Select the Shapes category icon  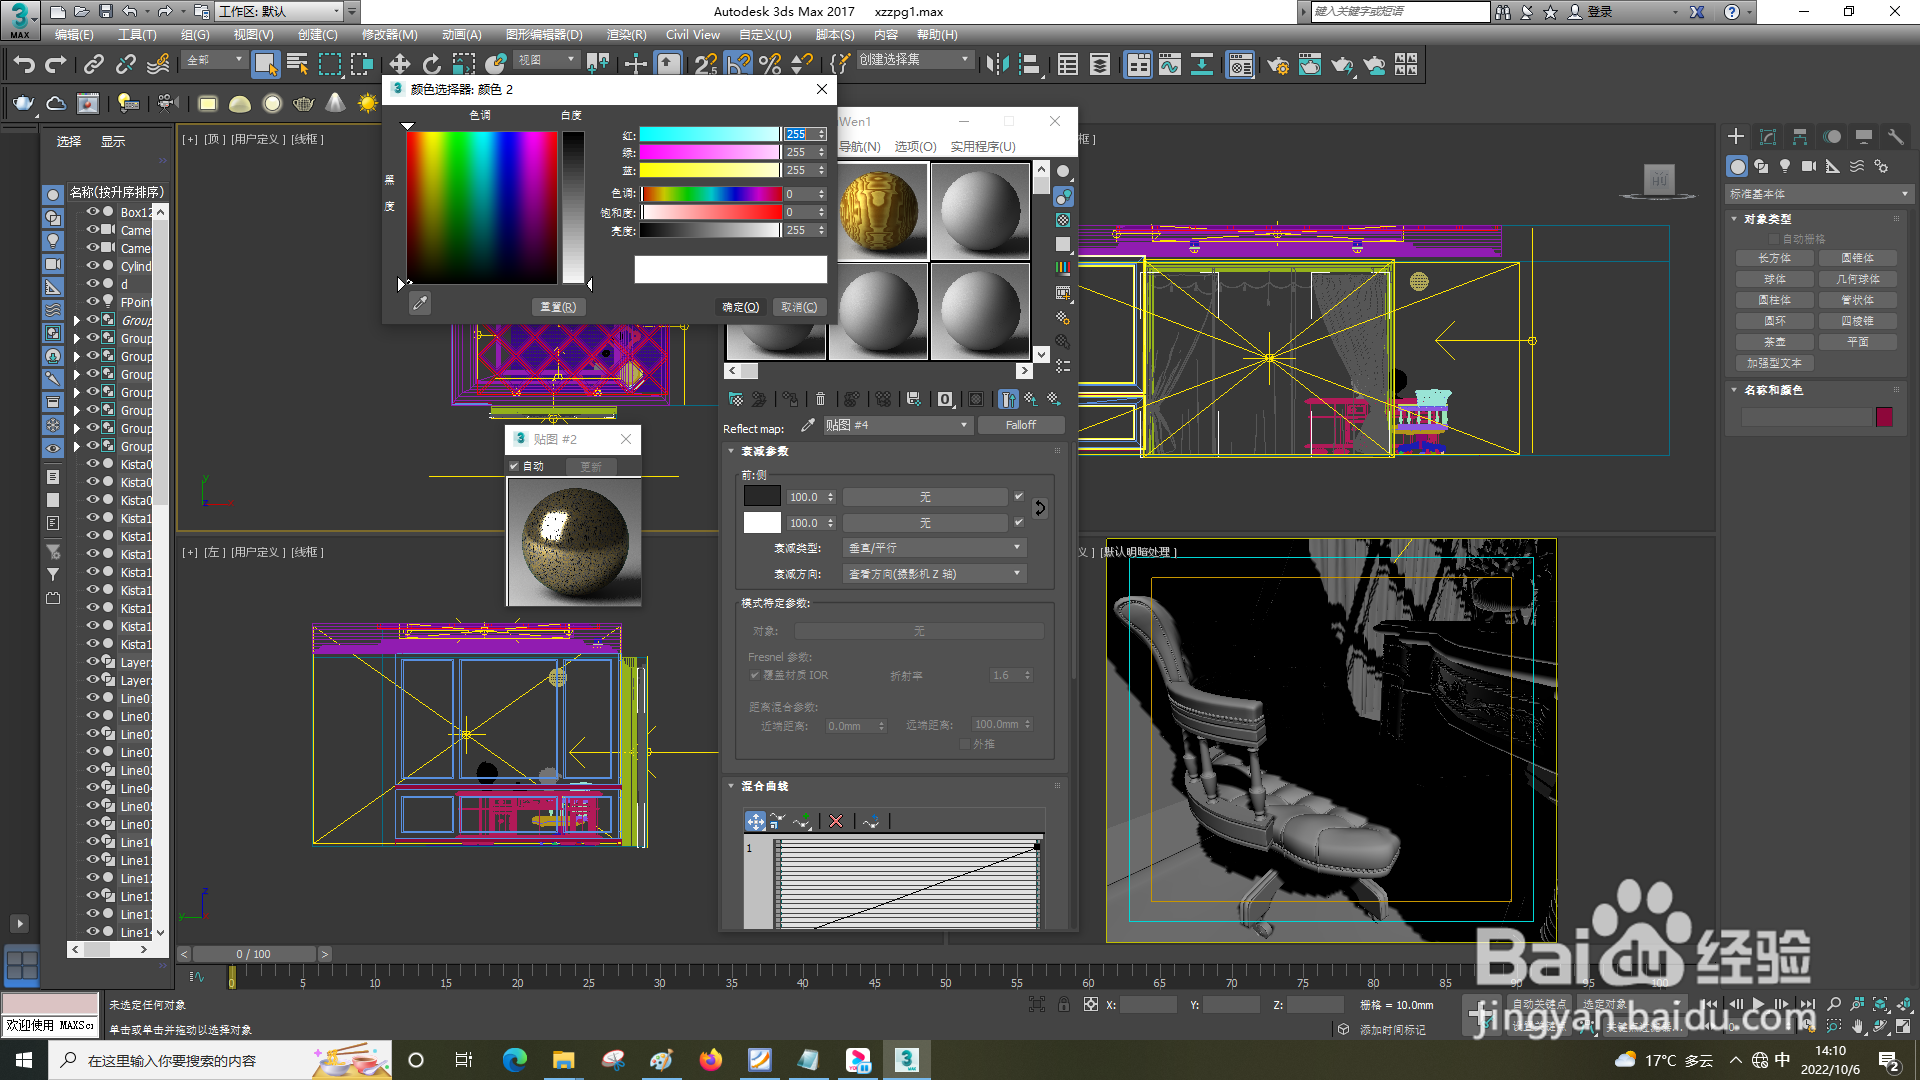tap(1761, 167)
